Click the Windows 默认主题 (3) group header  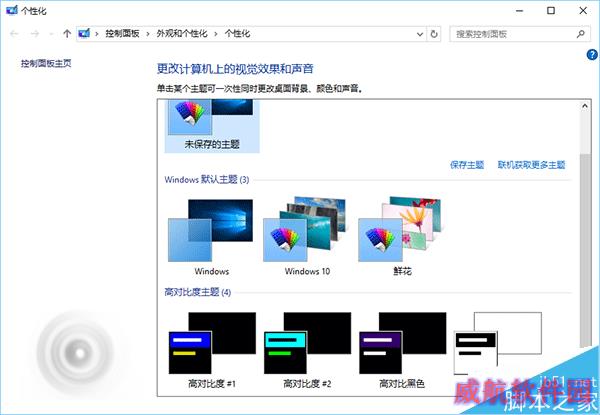(x=207, y=179)
